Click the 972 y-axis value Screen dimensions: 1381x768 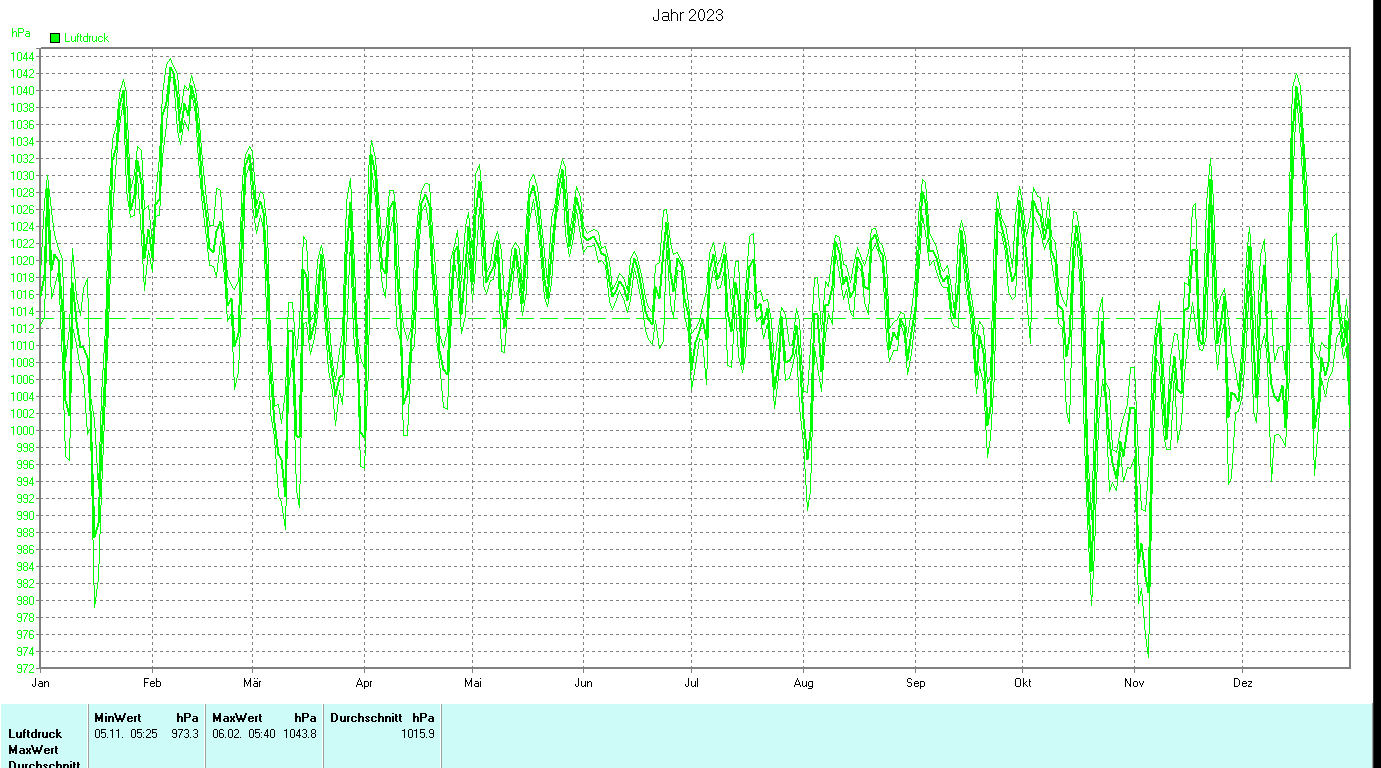[27, 668]
